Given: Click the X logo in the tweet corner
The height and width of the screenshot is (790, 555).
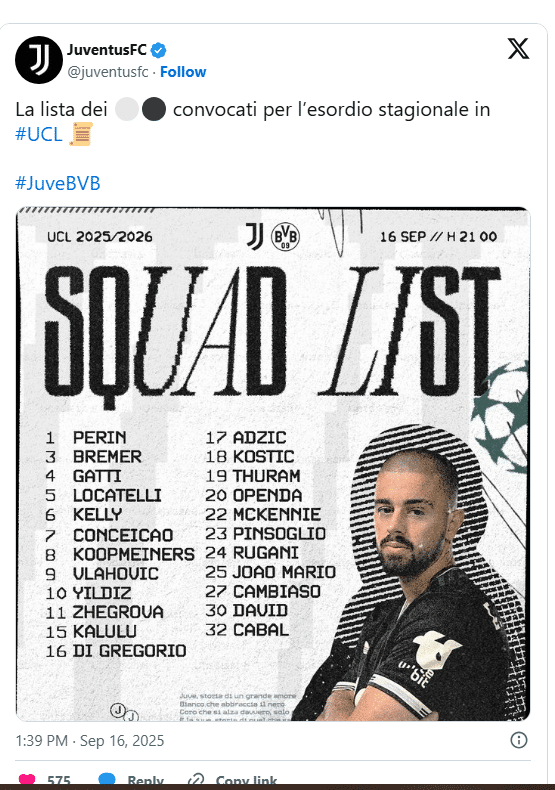Looking at the screenshot, I should (518, 49).
